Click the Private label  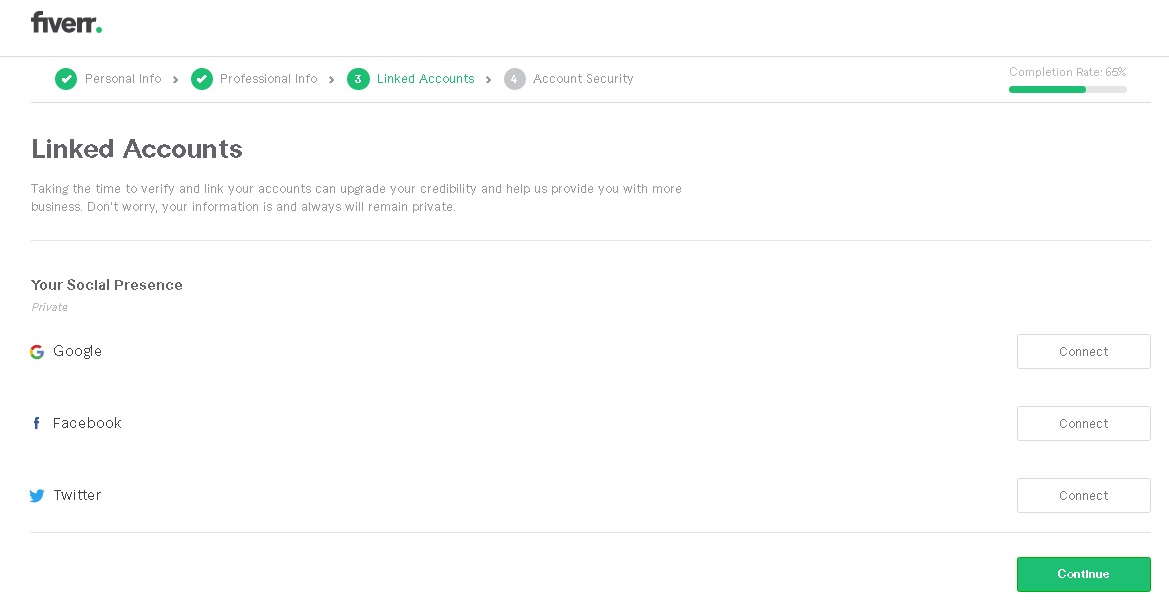click(x=49, y=307)
